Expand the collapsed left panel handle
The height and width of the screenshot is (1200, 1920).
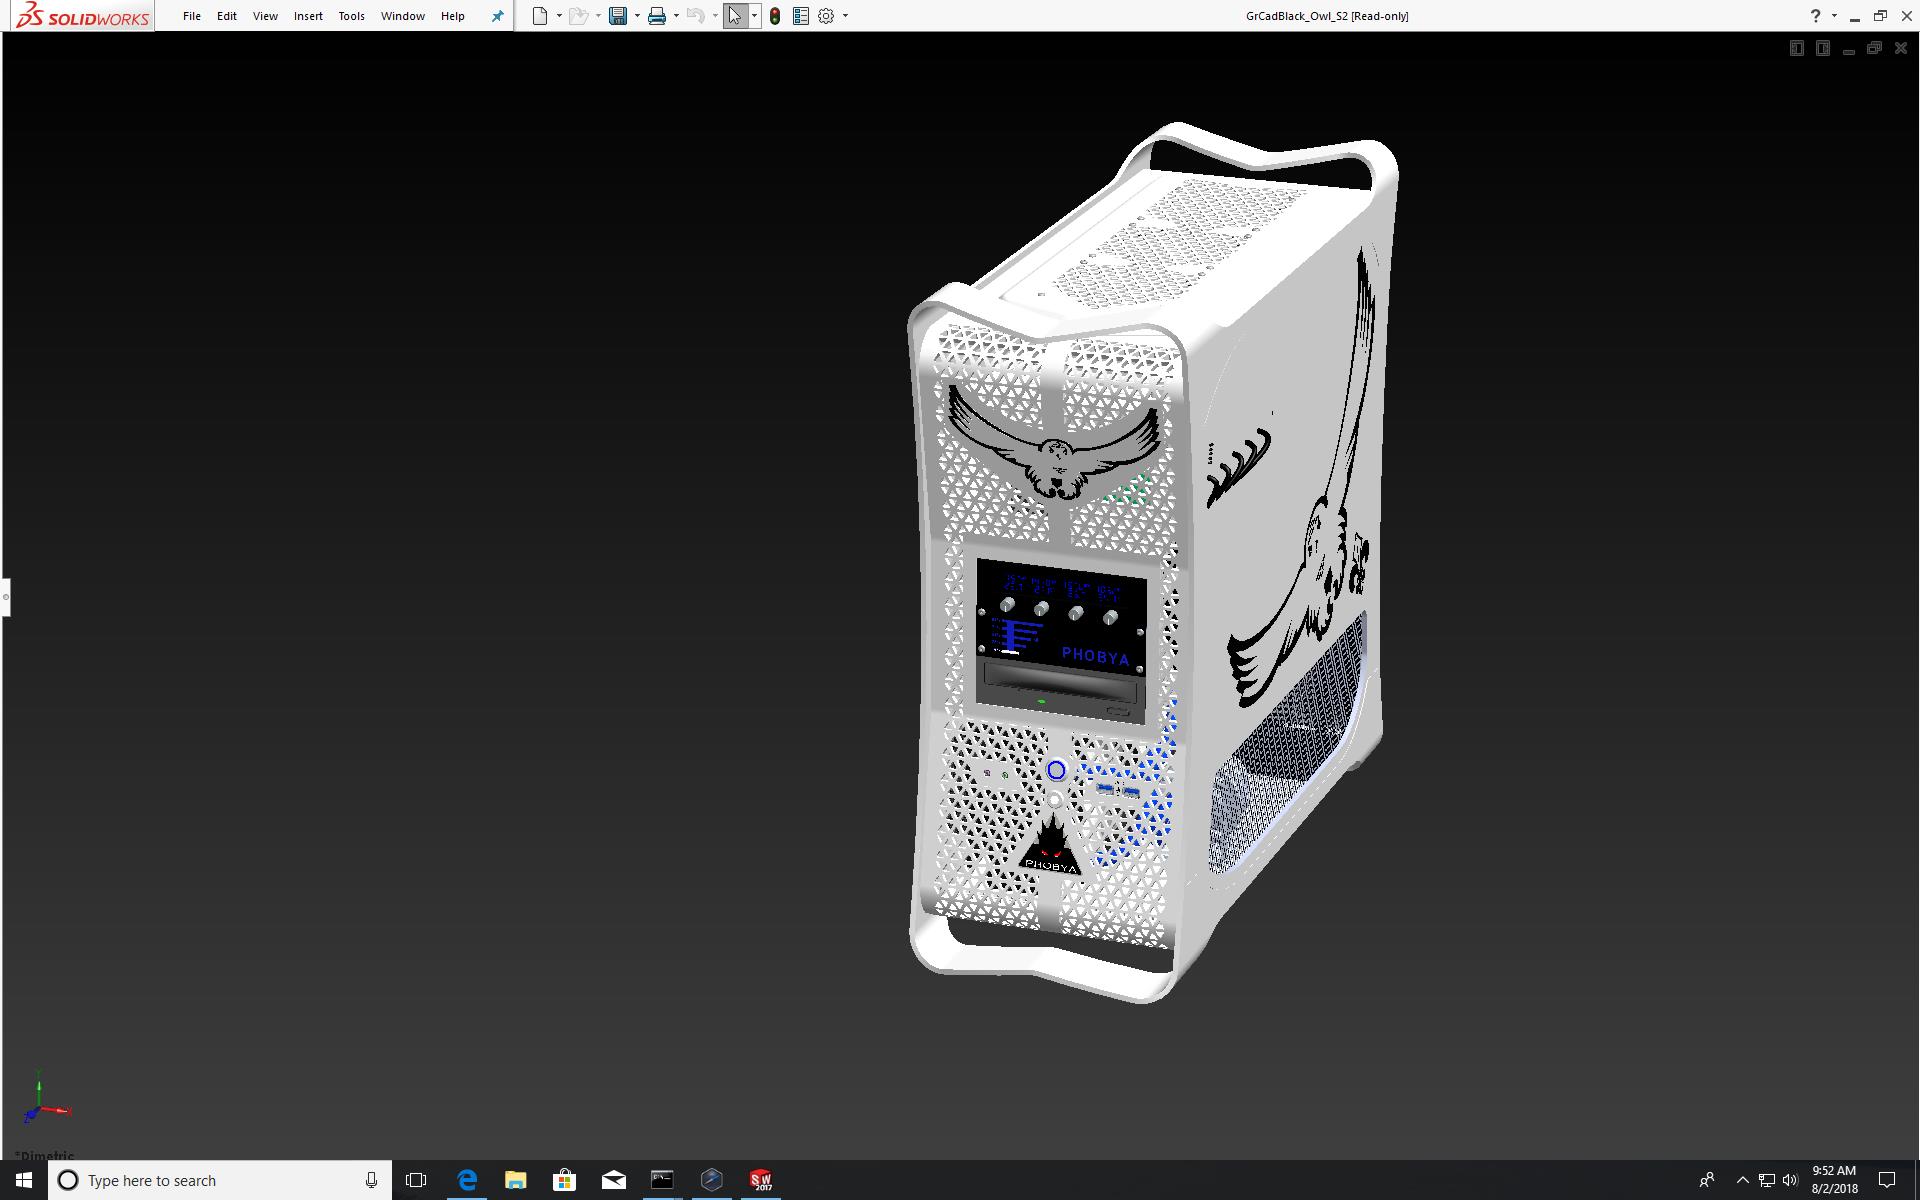5,597
